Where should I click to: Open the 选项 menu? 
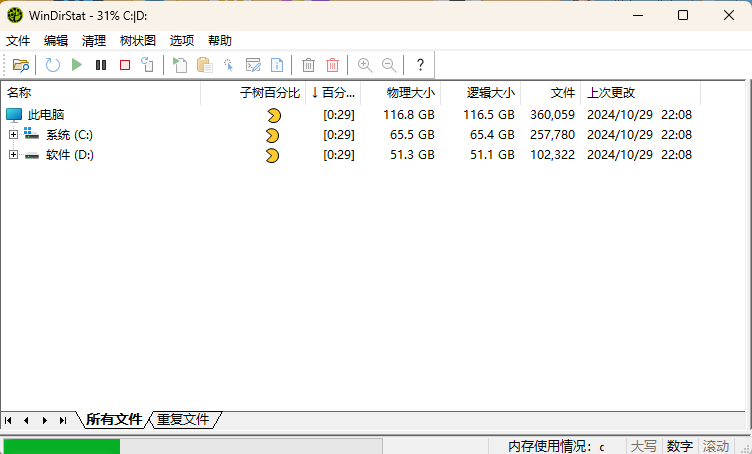pyautogui.click(x=182, y=41)
